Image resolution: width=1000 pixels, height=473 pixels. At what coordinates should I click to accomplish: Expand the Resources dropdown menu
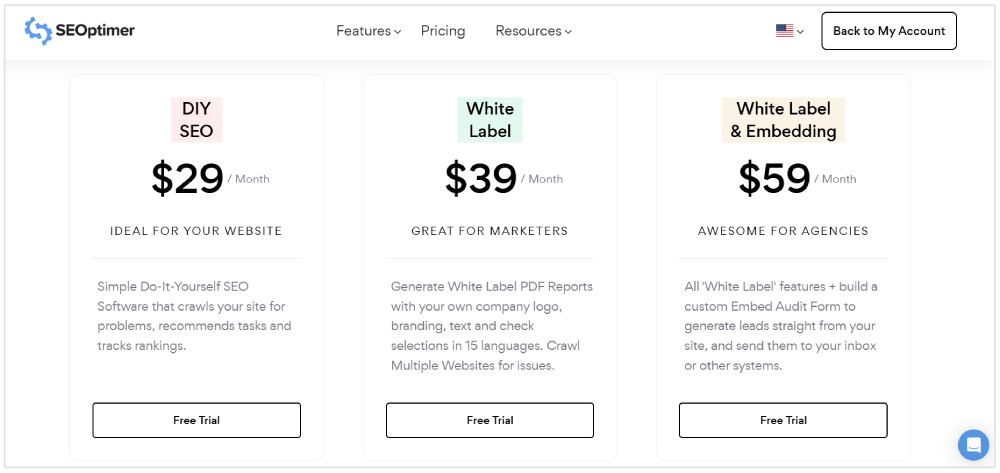pos(533,31)
